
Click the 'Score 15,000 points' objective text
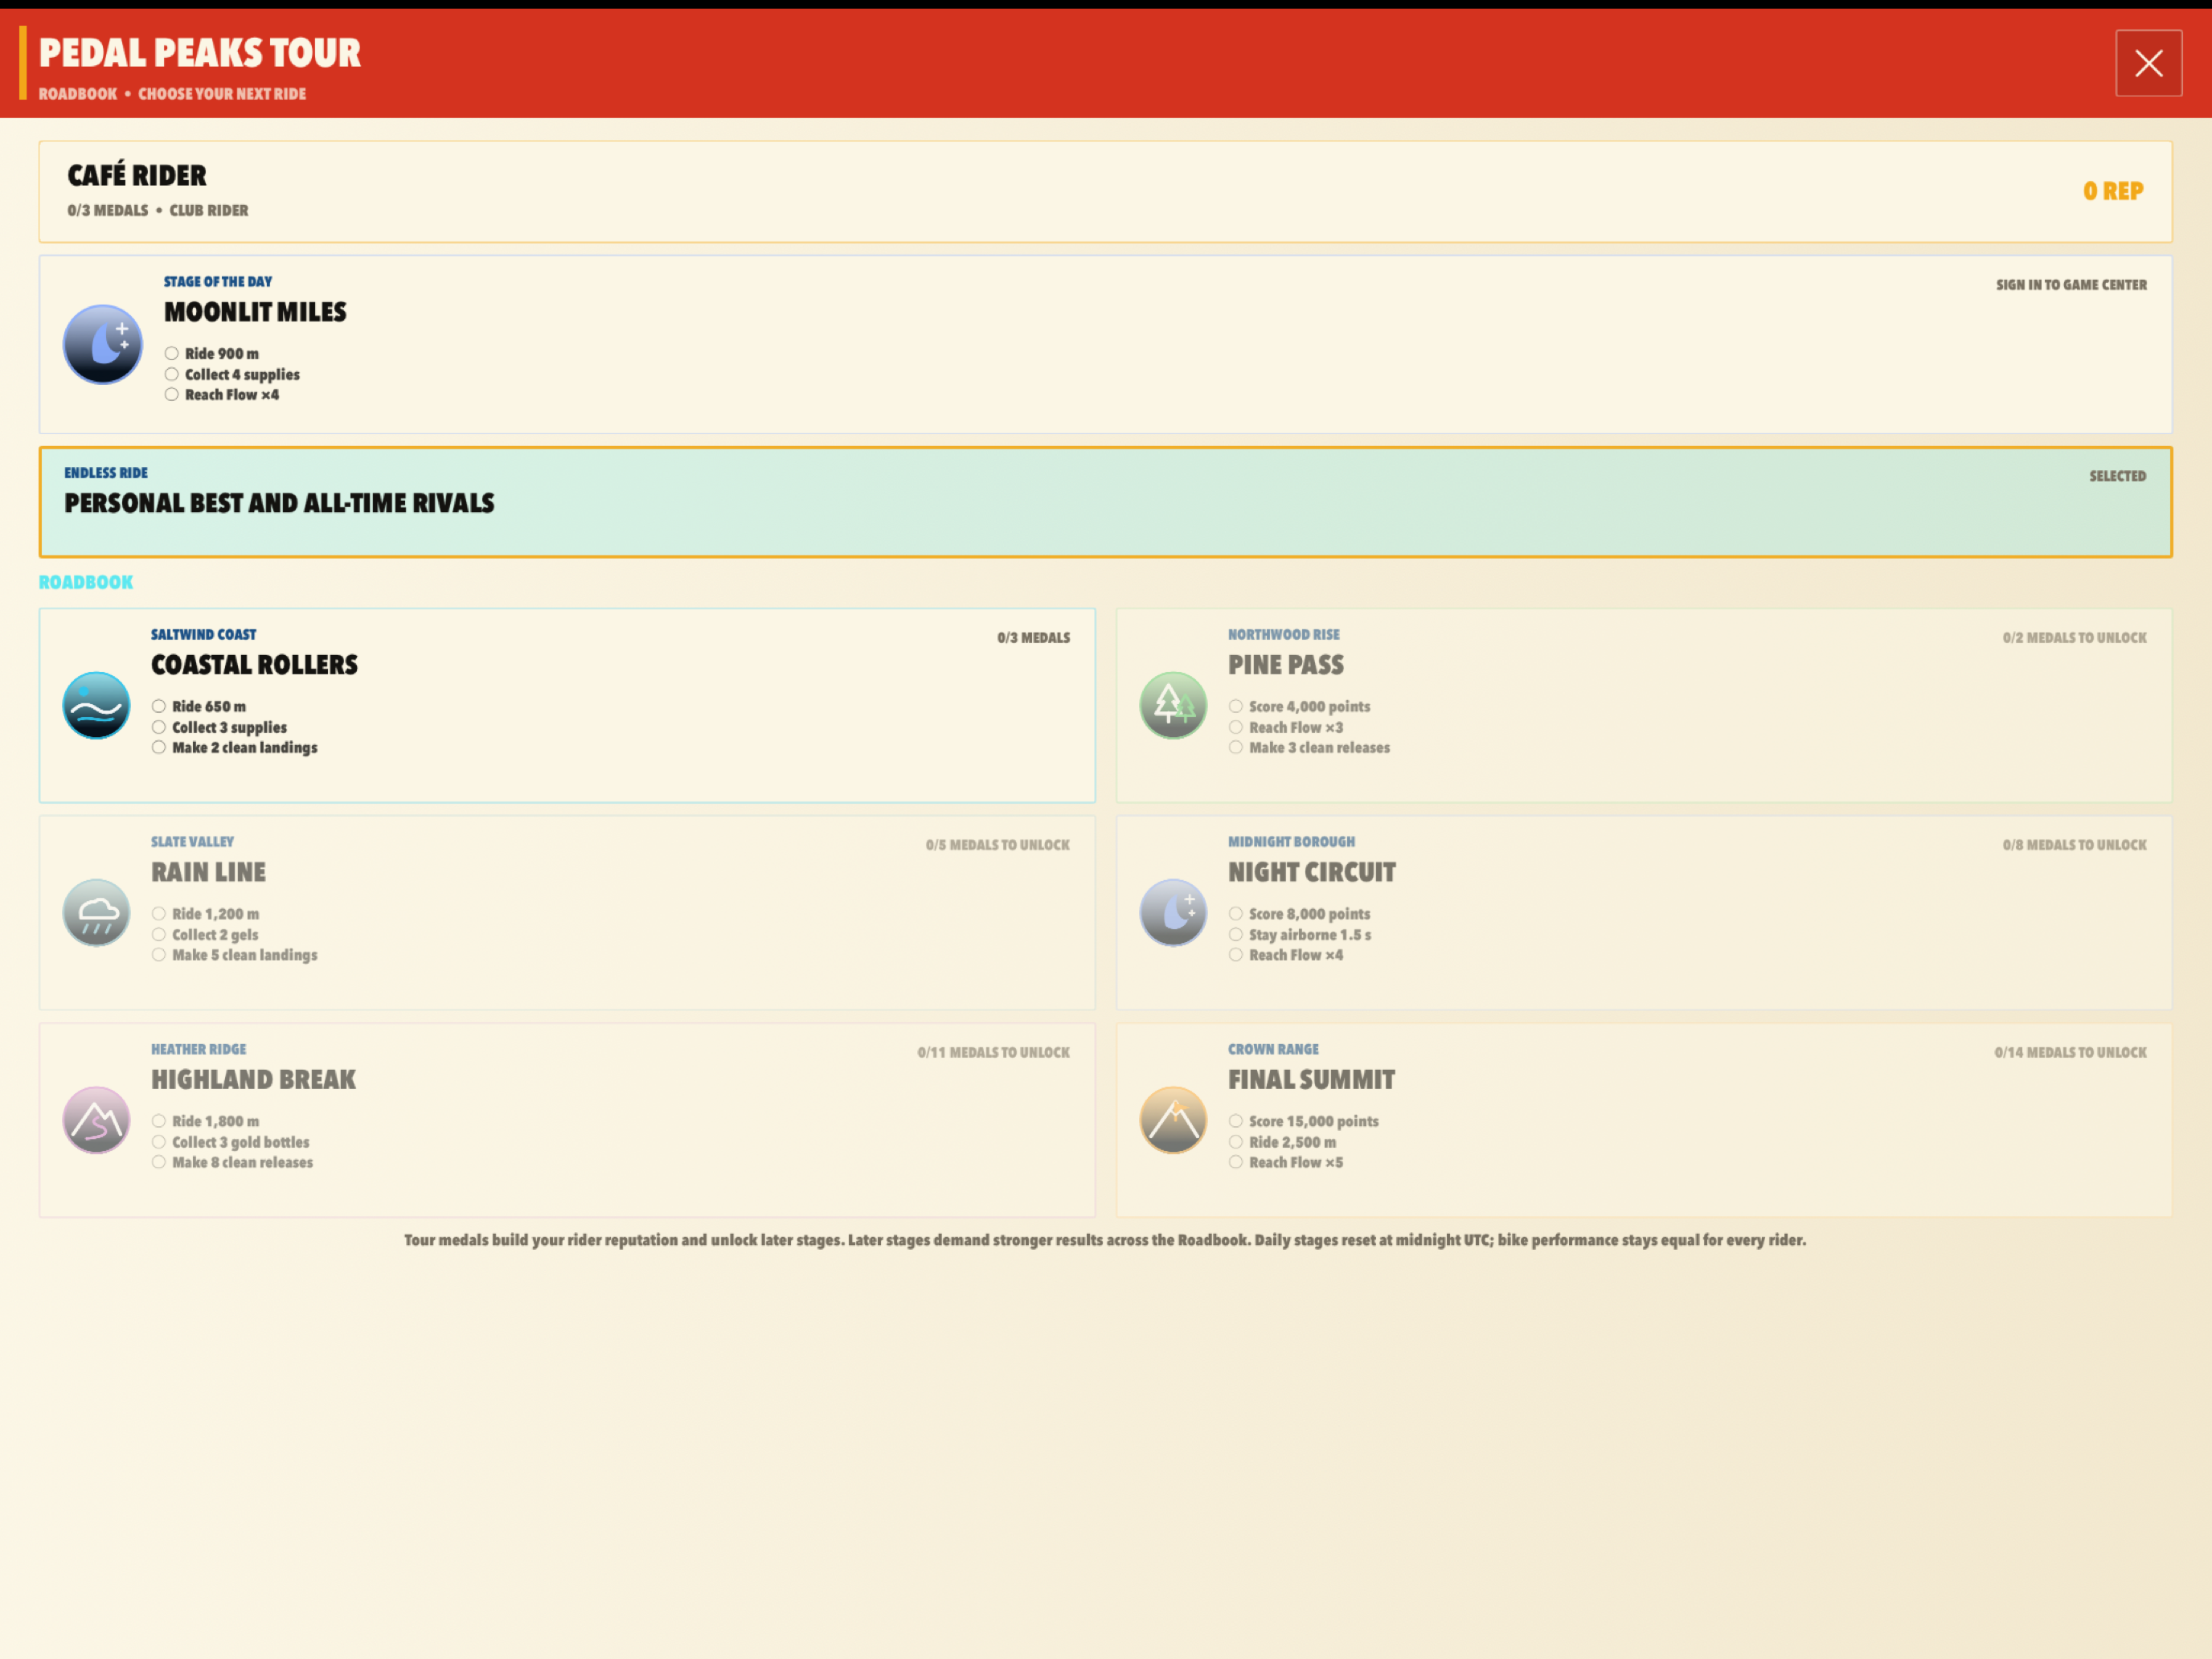click(1313, 1121)
